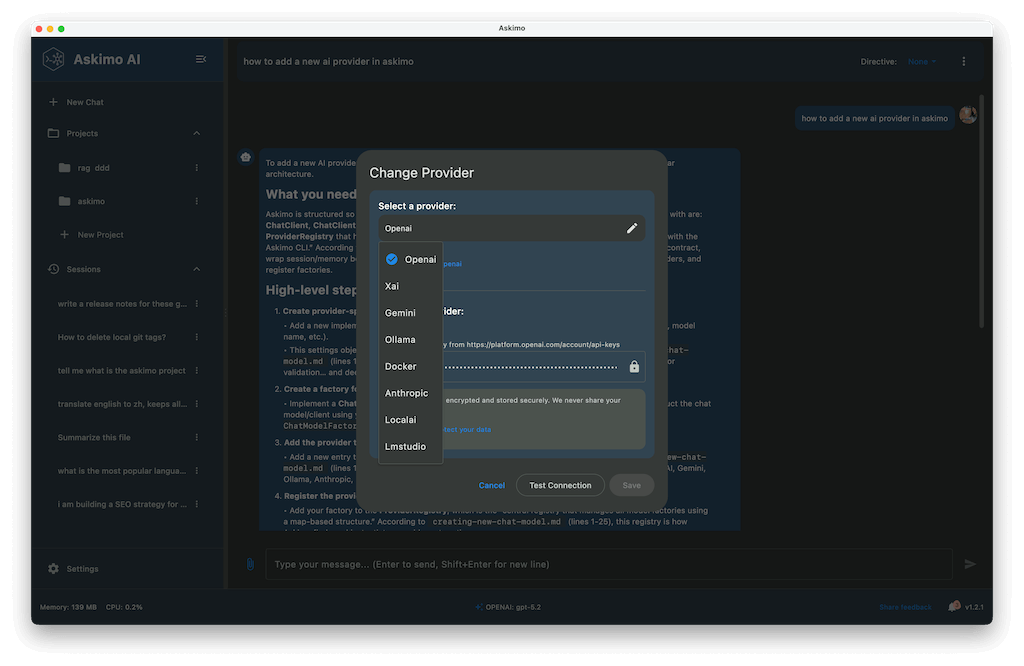Open the three-dot chat options menu
This screenshot has height=666, width=1024.
[963, 62]
